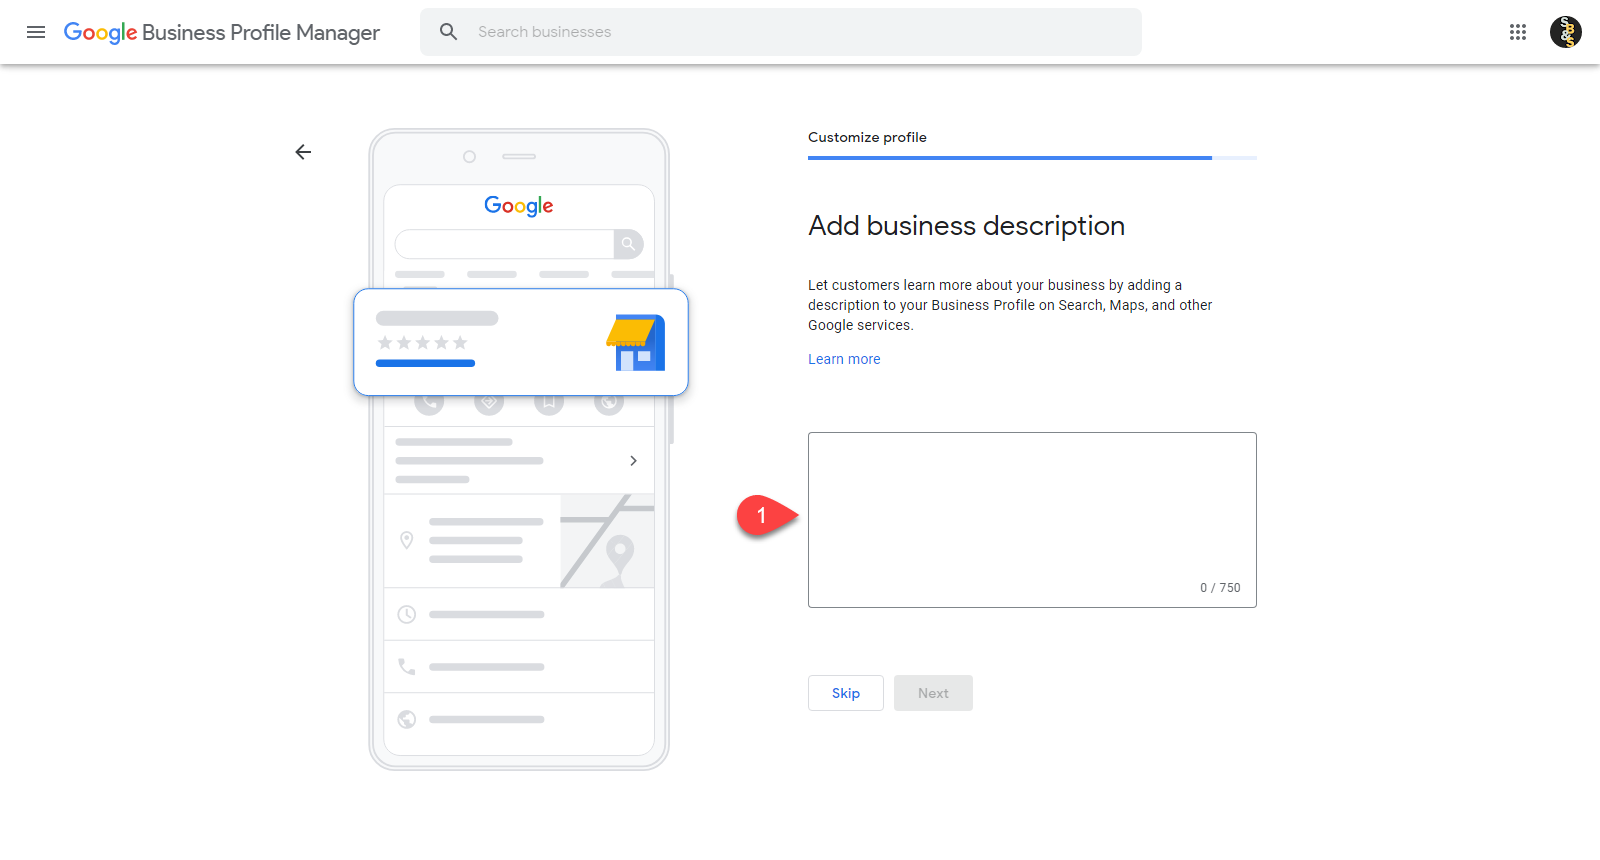Focus the Search businesses field
The image size is (1600, 860).
[x=780, y=32]
